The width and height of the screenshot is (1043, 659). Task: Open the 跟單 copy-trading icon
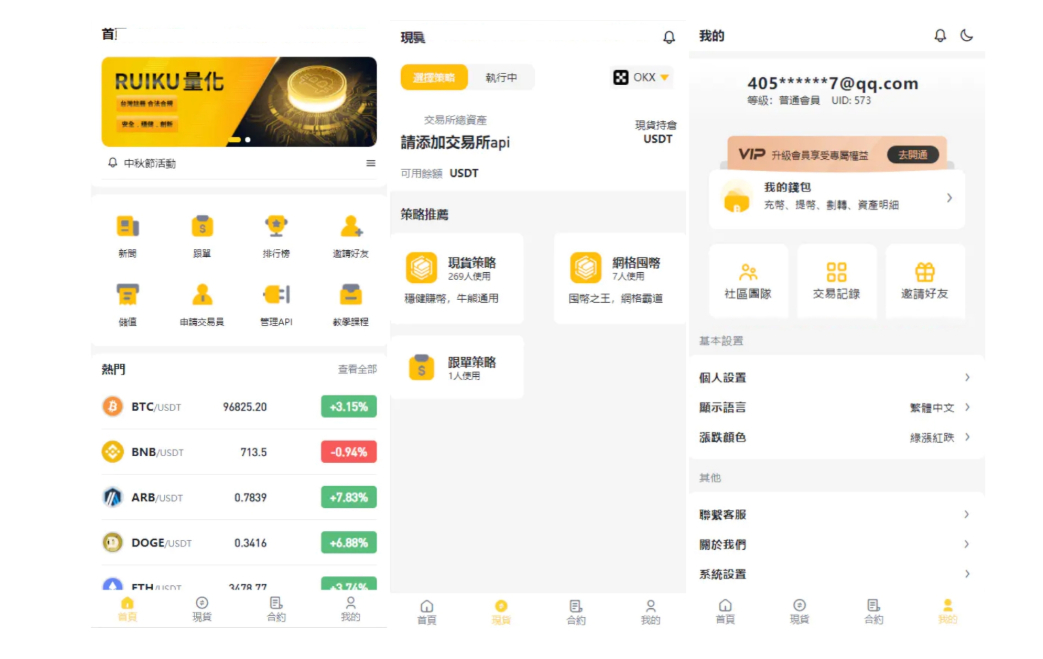(x=202, y=227)
